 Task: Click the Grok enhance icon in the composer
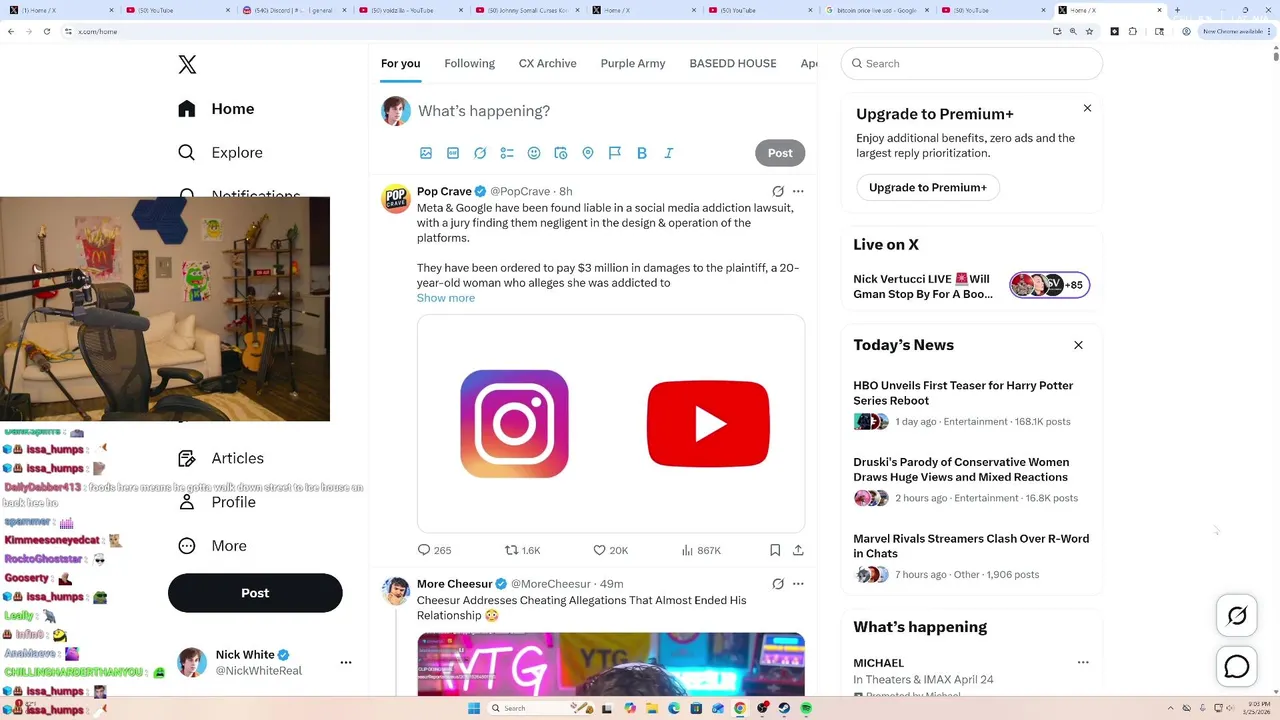pyautogui.click(x=480, y=153)
